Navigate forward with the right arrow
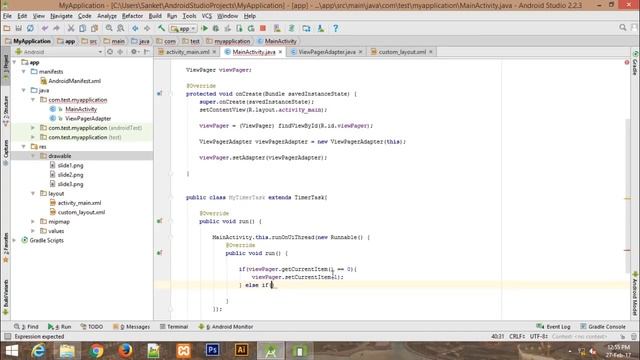The height and width of the screenshot is (360, 640). click(147, 28)
